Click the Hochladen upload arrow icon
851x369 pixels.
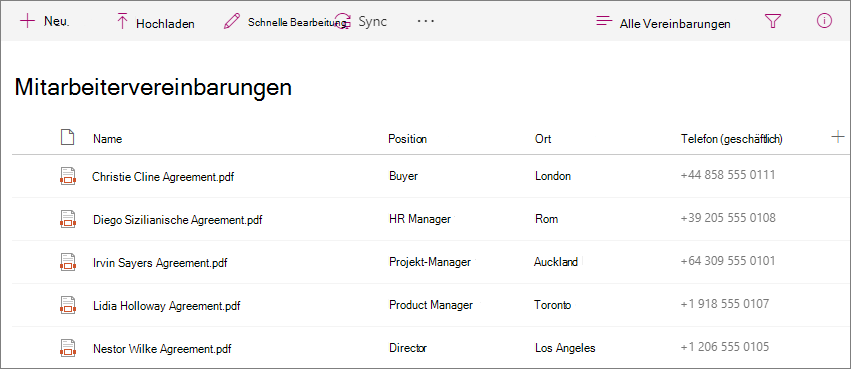point(123,22)
